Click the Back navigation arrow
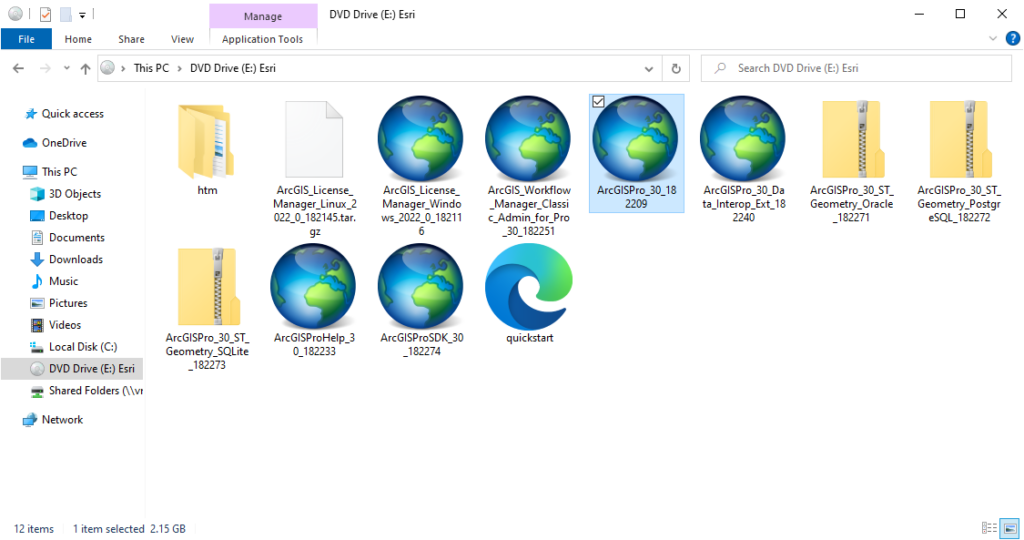This screenshot has height=540, width=1024. click(x=18, y=68)
